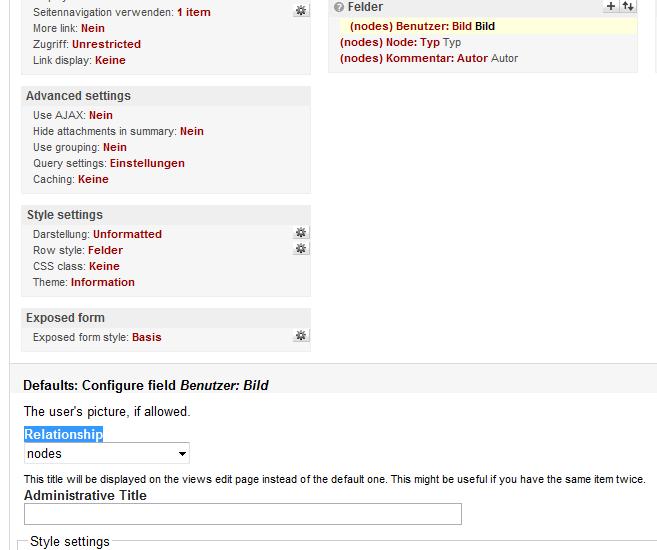Screen dimensions: 657x550
Task: Click the Darstellung value Unformatted
Action: (127, 235)
